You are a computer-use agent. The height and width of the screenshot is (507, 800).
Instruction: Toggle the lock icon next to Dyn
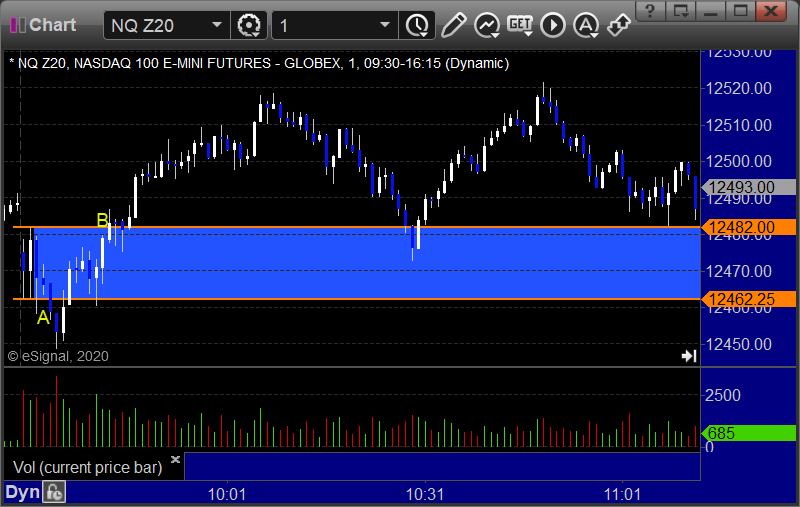(54, 493)
